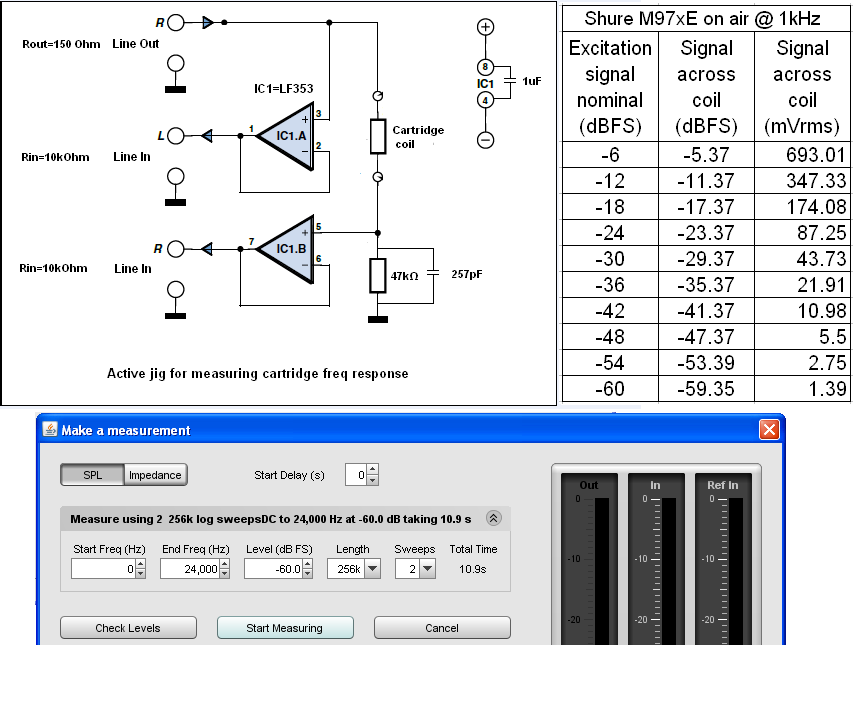This screenshot has height=724, width=854.
Task: Click the 1.39 mVrms table cell
Action: pos(802,389)
